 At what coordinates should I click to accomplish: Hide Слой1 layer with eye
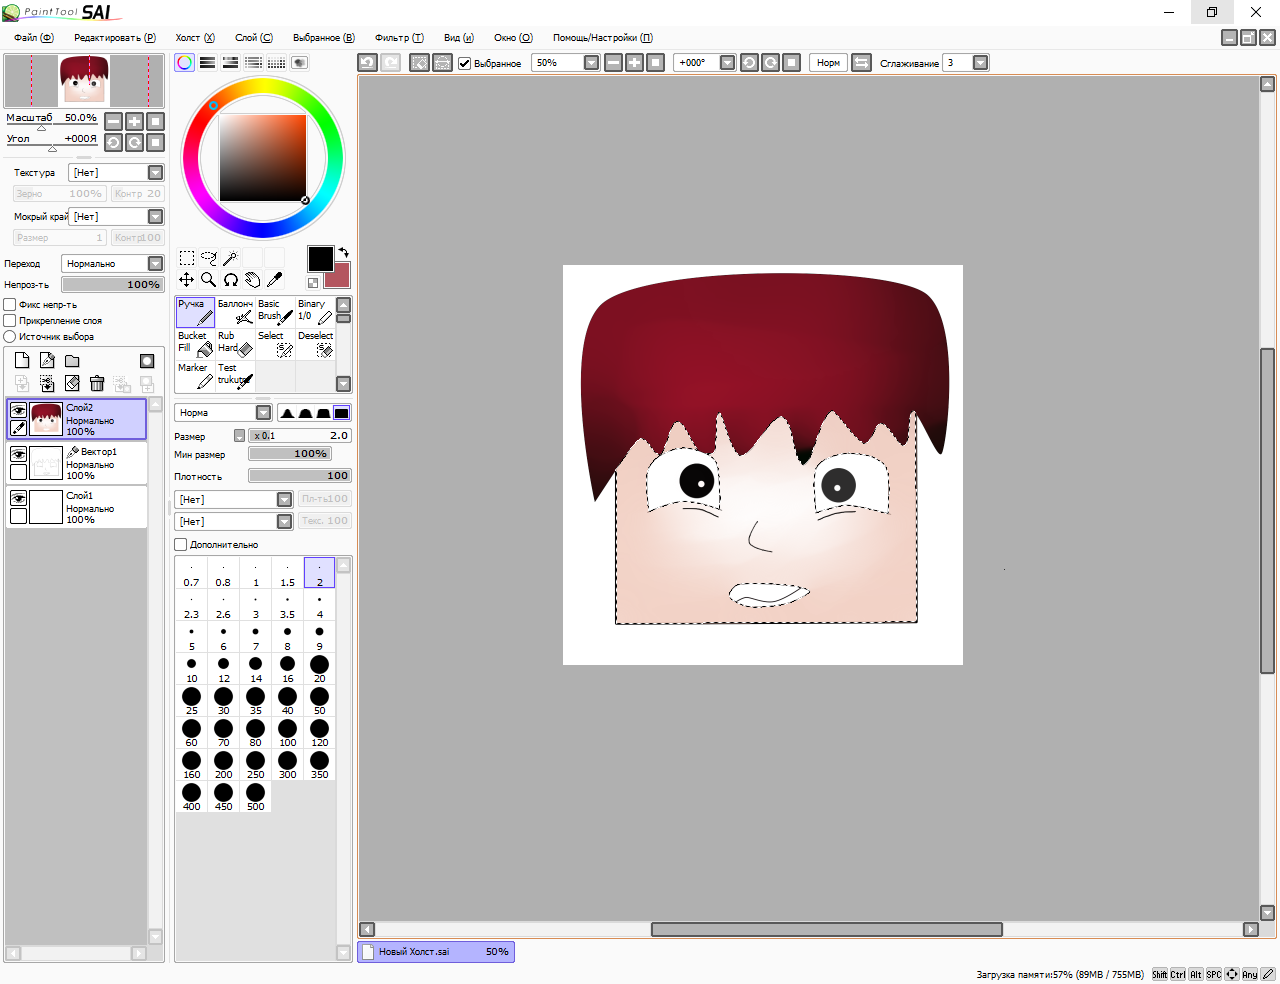(18, 498)
